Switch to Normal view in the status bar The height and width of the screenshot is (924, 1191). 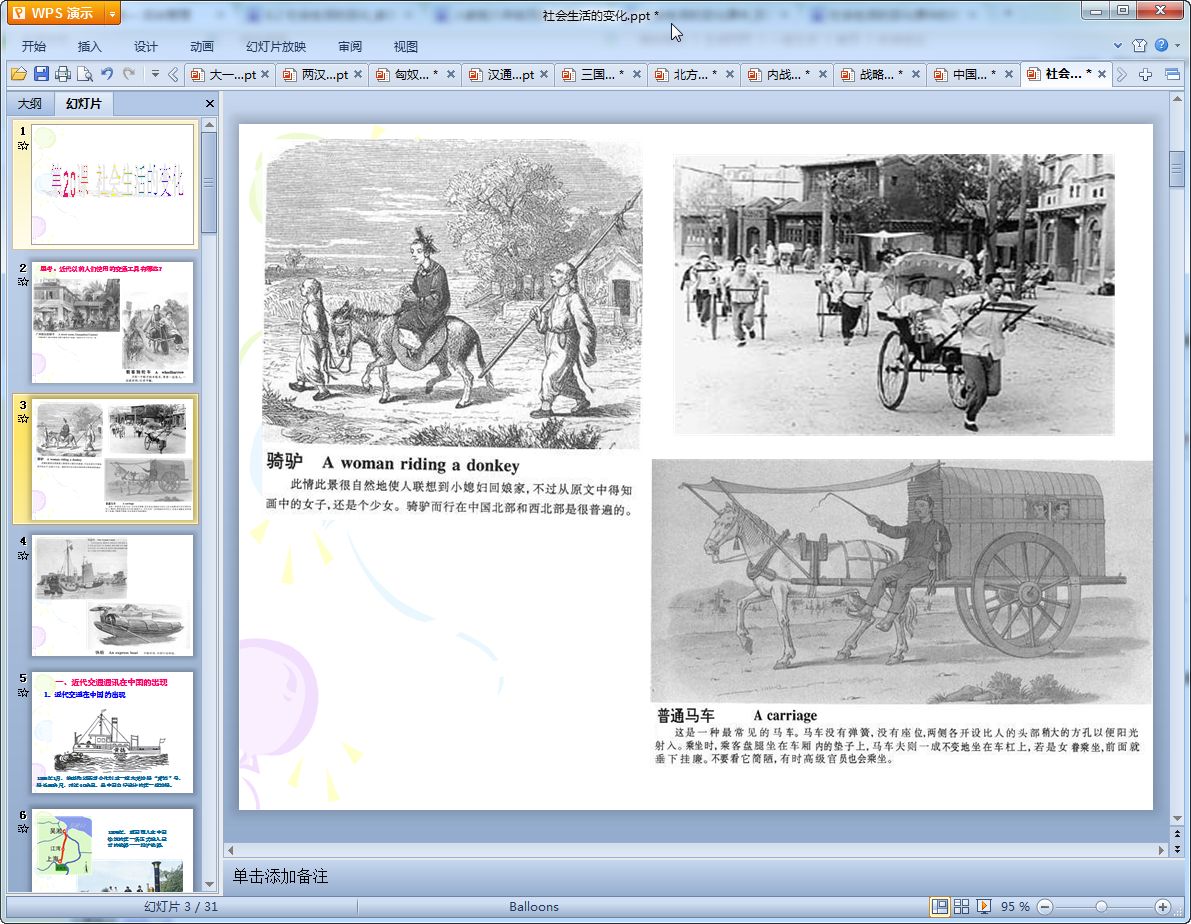[940, 907]
